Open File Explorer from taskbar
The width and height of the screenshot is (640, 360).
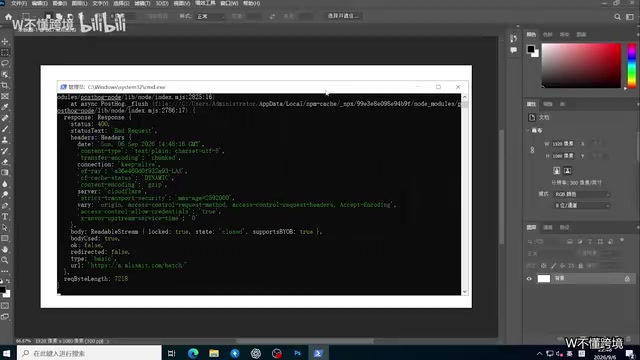point(214,353)
